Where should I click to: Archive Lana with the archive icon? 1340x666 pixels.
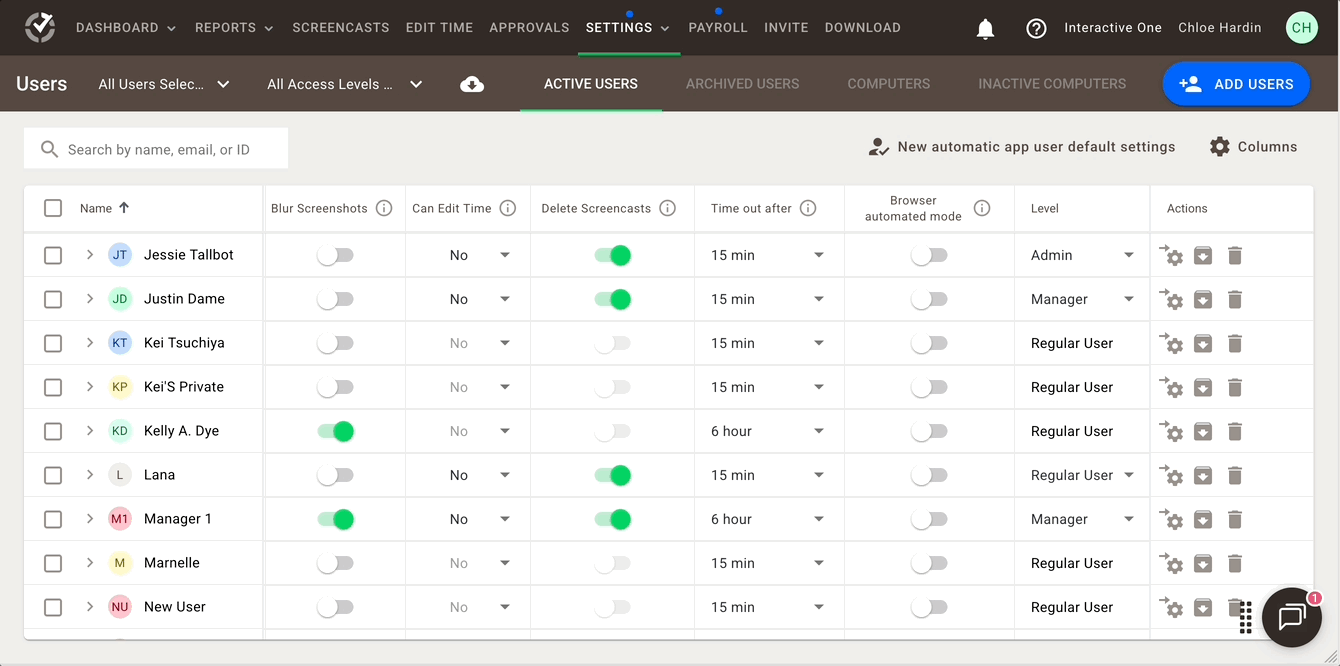coord(1203,476)
